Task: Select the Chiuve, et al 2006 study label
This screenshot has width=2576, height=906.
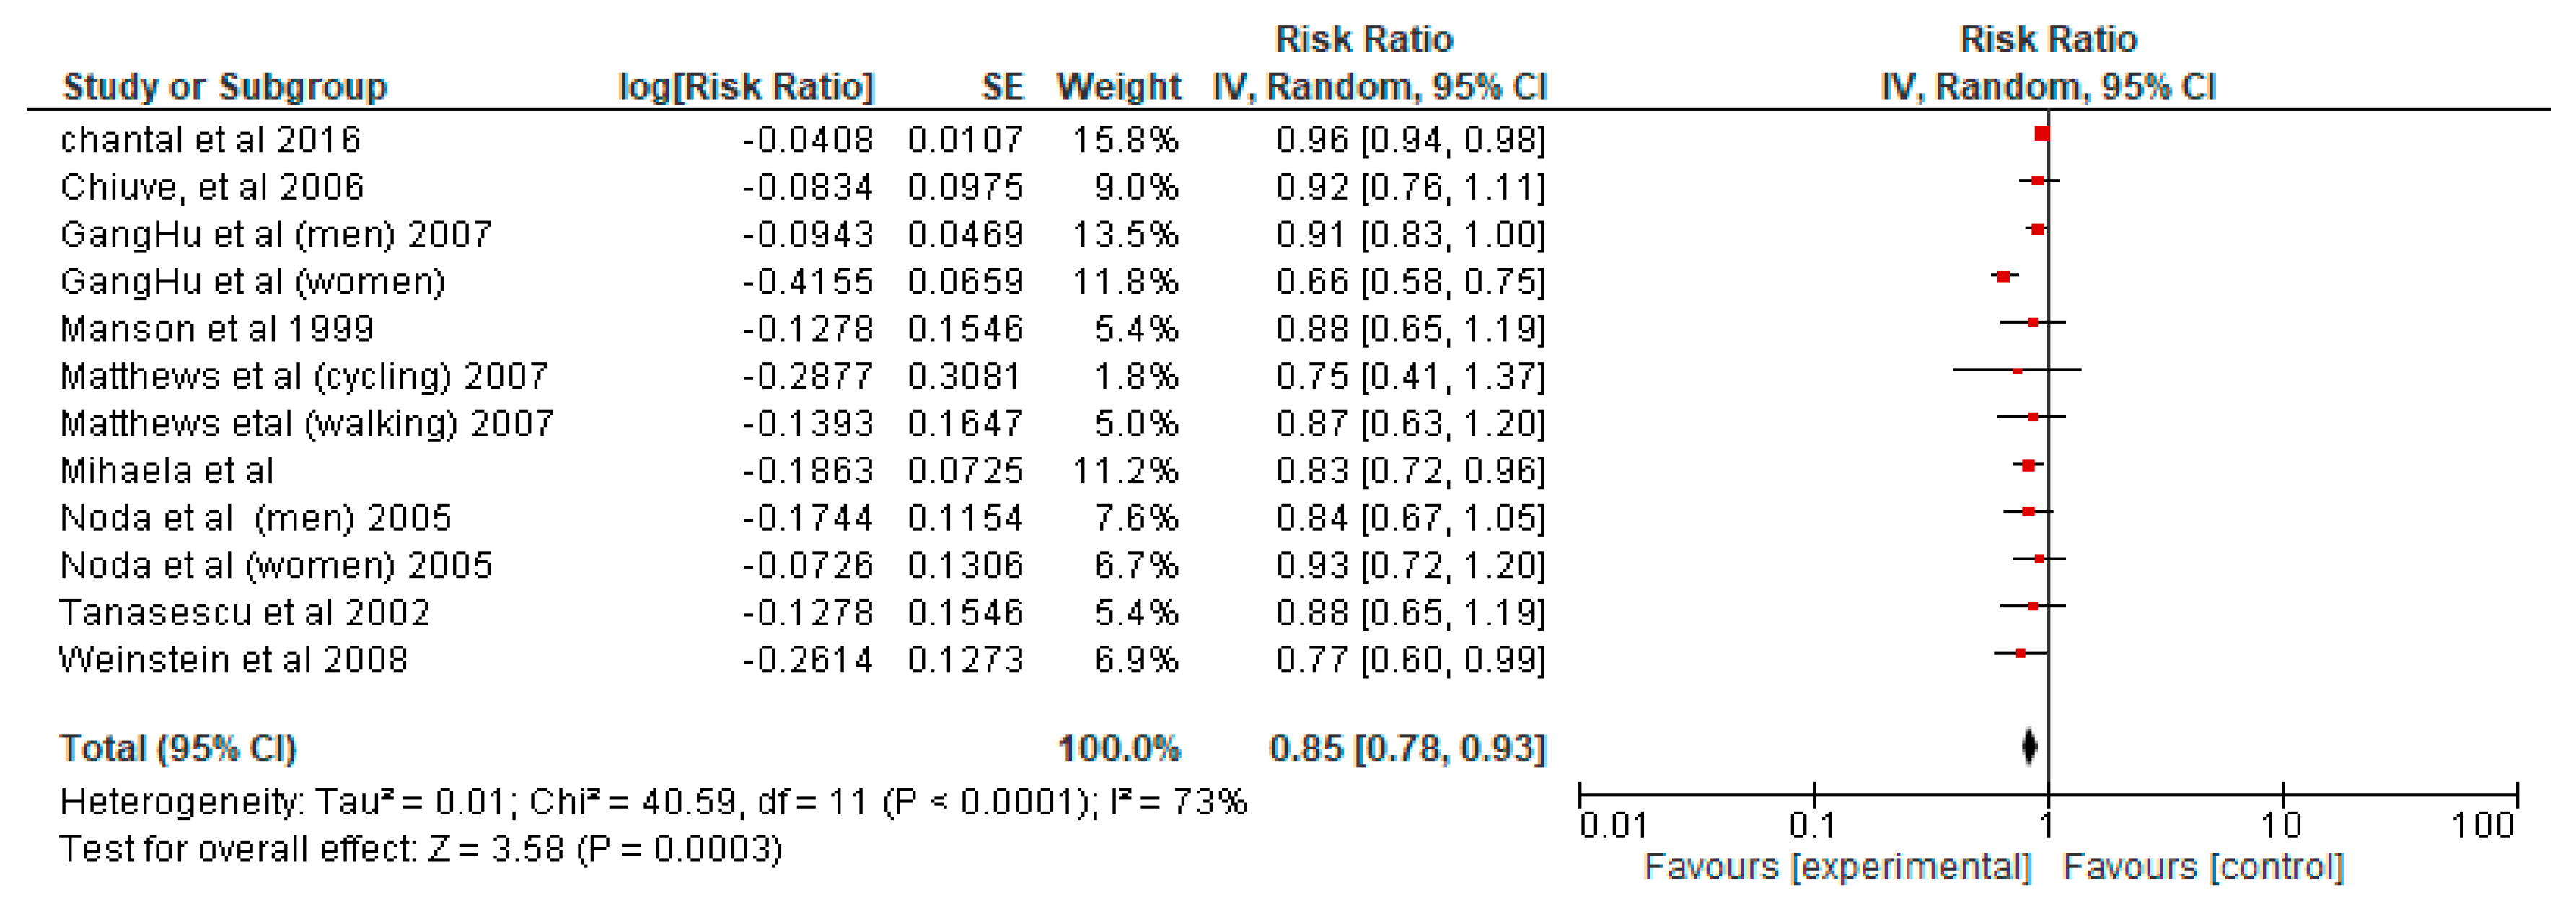Action: pyautogui.click(x=212, y=187)
